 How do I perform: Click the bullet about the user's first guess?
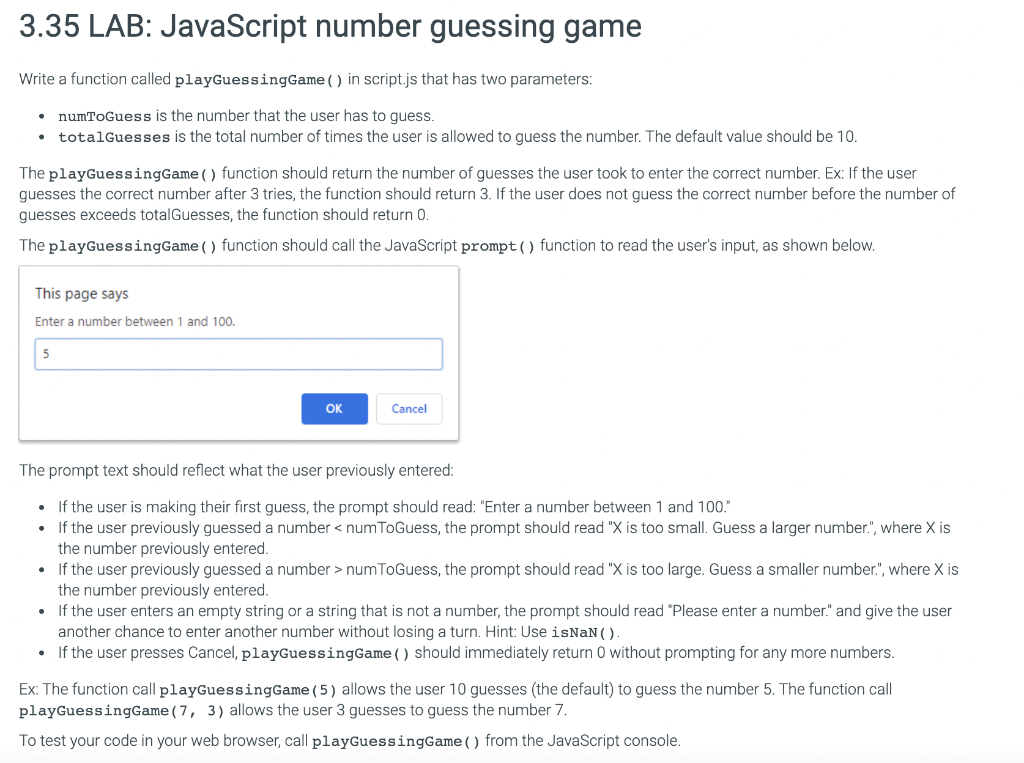(x=394, y=507)
